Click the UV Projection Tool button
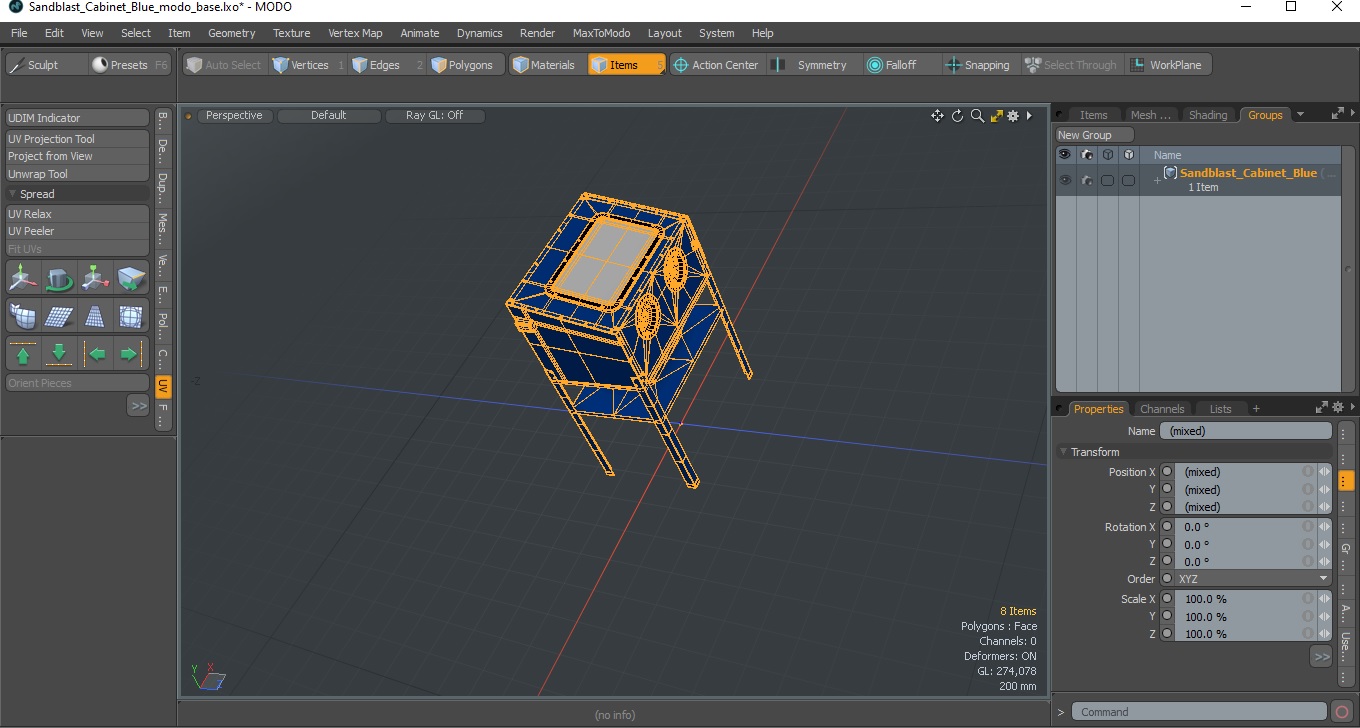 tap(78, 139)
